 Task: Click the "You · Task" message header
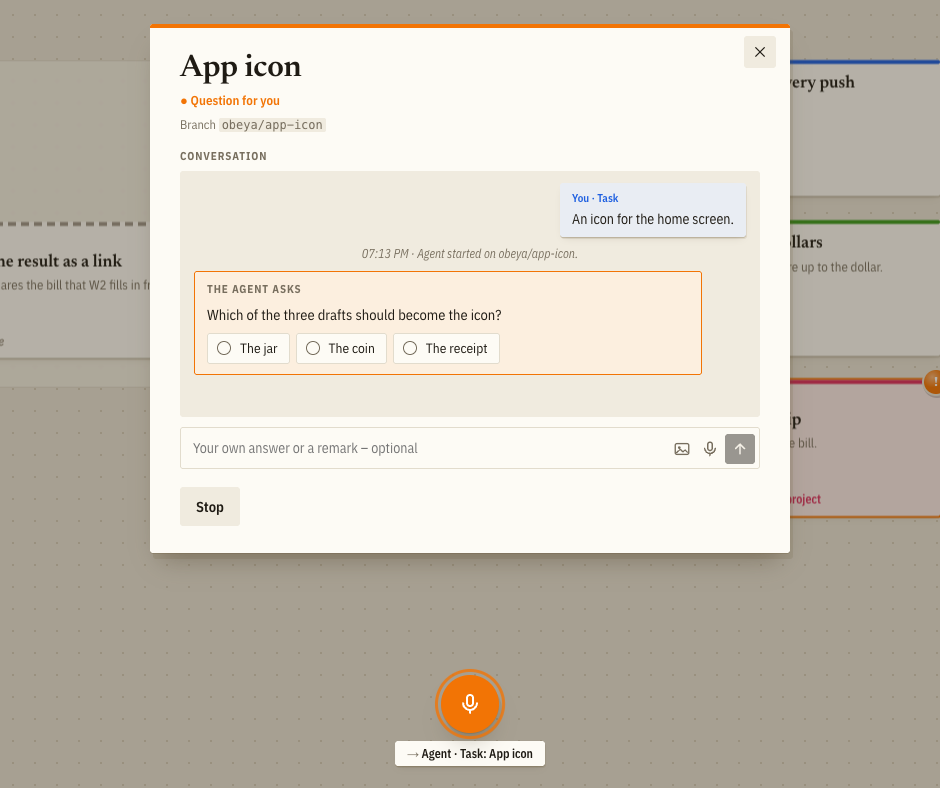tap(595, 198)
